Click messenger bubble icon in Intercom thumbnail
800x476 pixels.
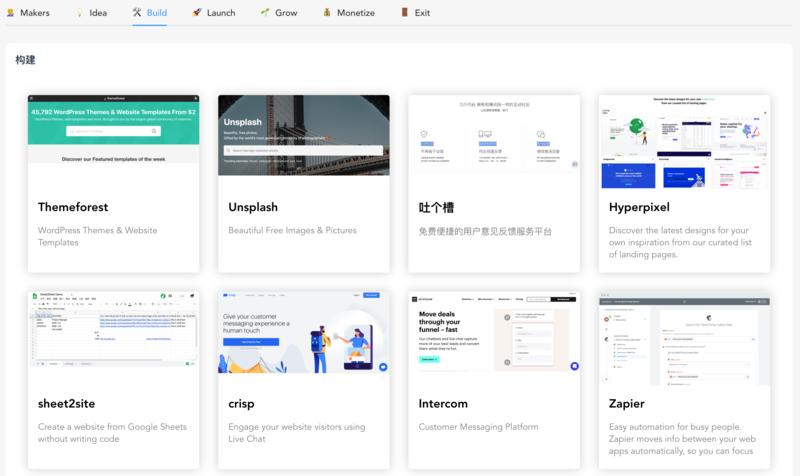(574, 366)
